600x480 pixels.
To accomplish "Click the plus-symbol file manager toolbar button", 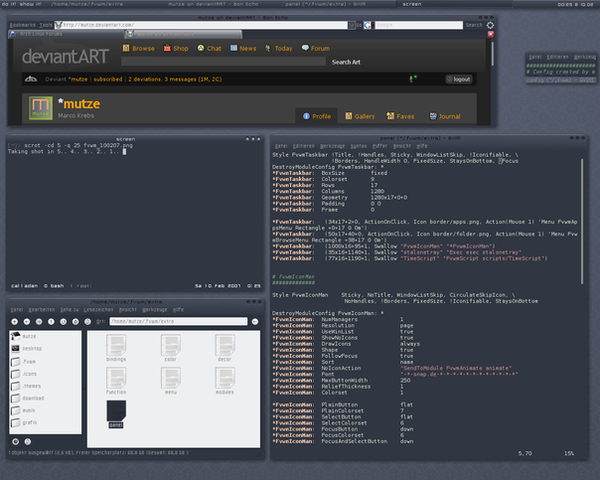I will click(x=15, y=322).
